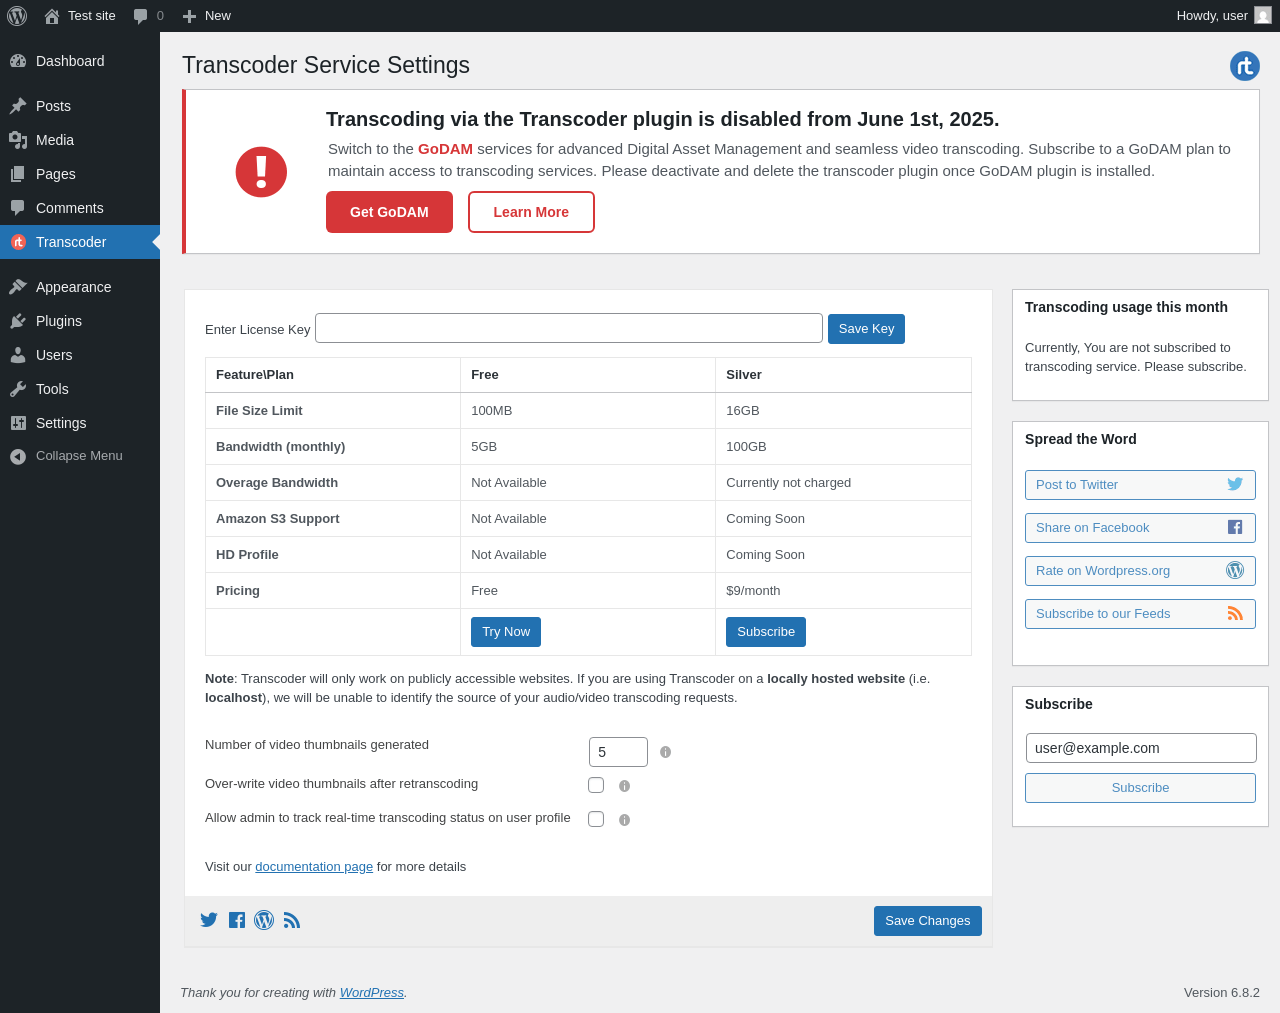The image size is (1280, 1013).
Task: Click the 100GB bandwidth cell
Action: click(x=843, y=447)
